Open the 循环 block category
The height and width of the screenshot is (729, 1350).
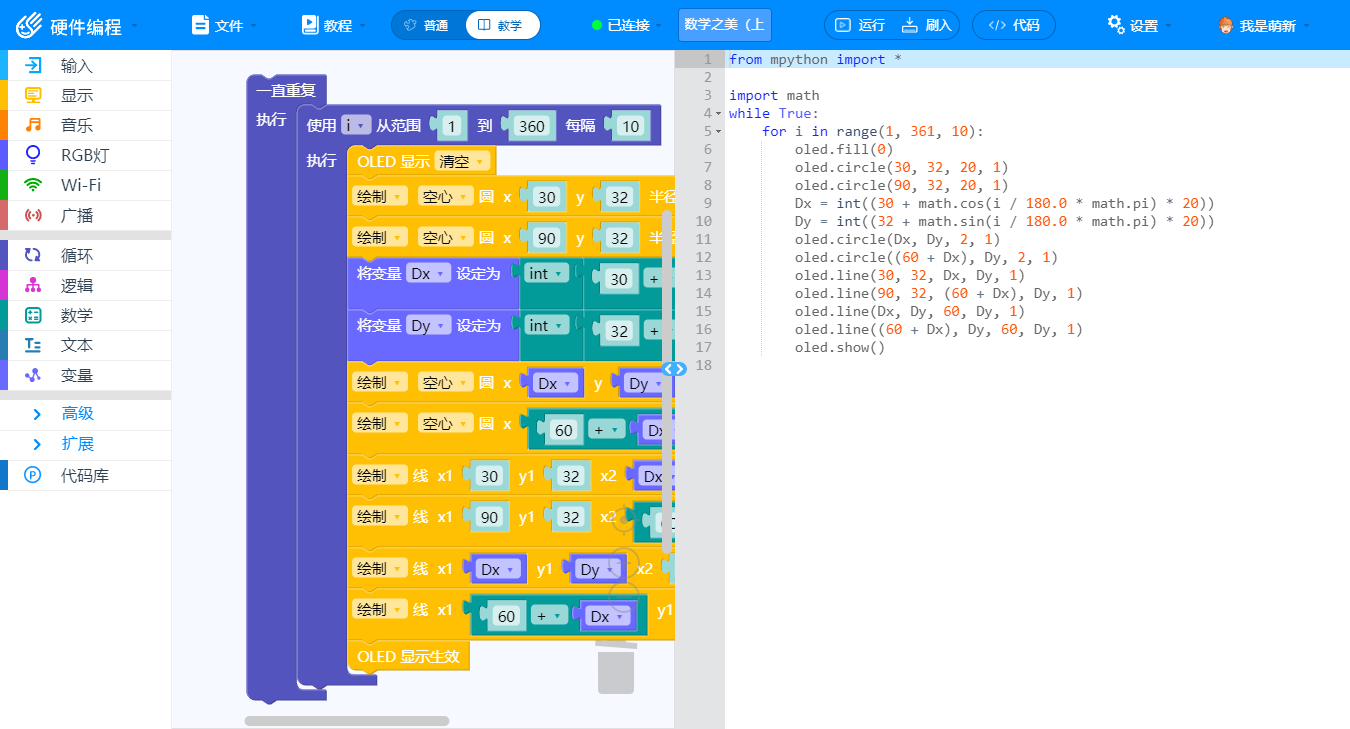point(85,256)
